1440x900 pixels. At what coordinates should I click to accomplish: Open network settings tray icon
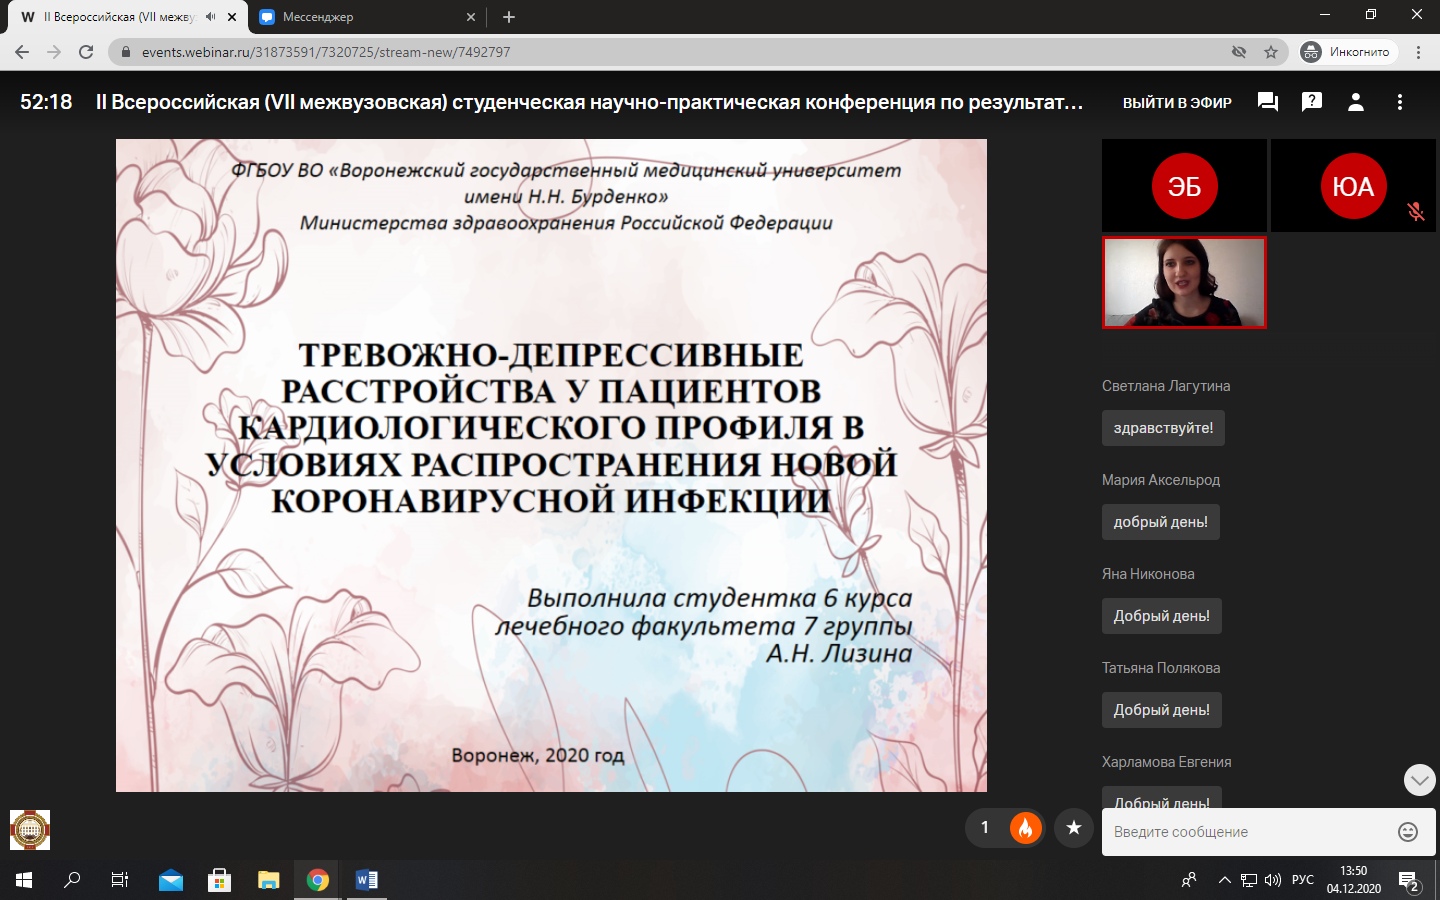1249,880
